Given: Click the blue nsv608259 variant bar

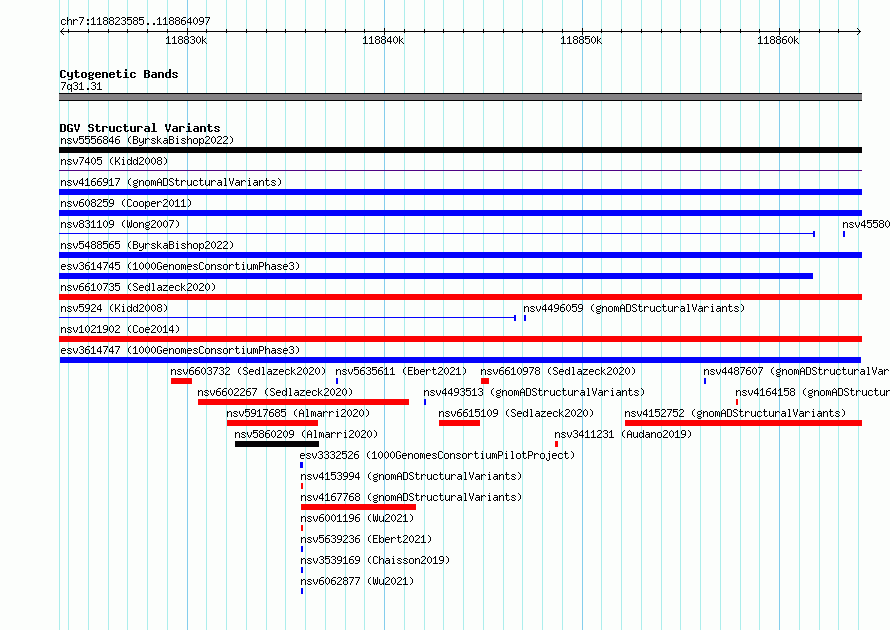Looking at the screenshot, I should (460, 213).
